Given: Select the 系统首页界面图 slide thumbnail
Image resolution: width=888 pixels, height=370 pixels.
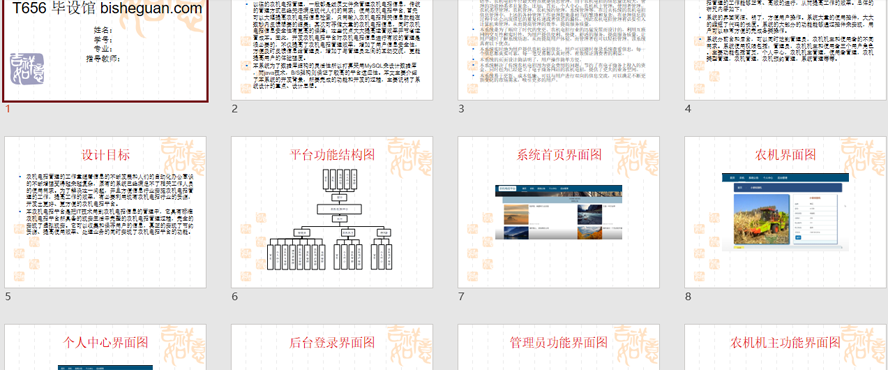Looking at the screenshot, I should tap(558, 212).
